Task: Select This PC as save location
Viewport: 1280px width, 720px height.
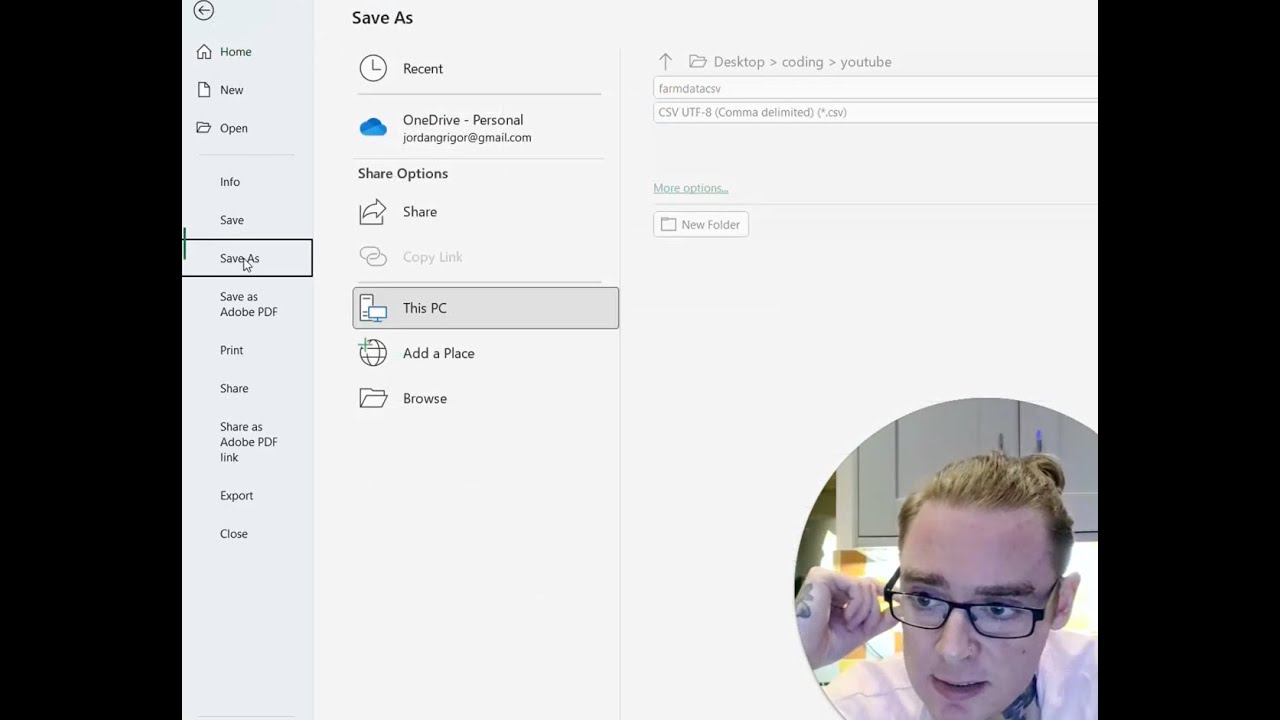Action: 486,308
